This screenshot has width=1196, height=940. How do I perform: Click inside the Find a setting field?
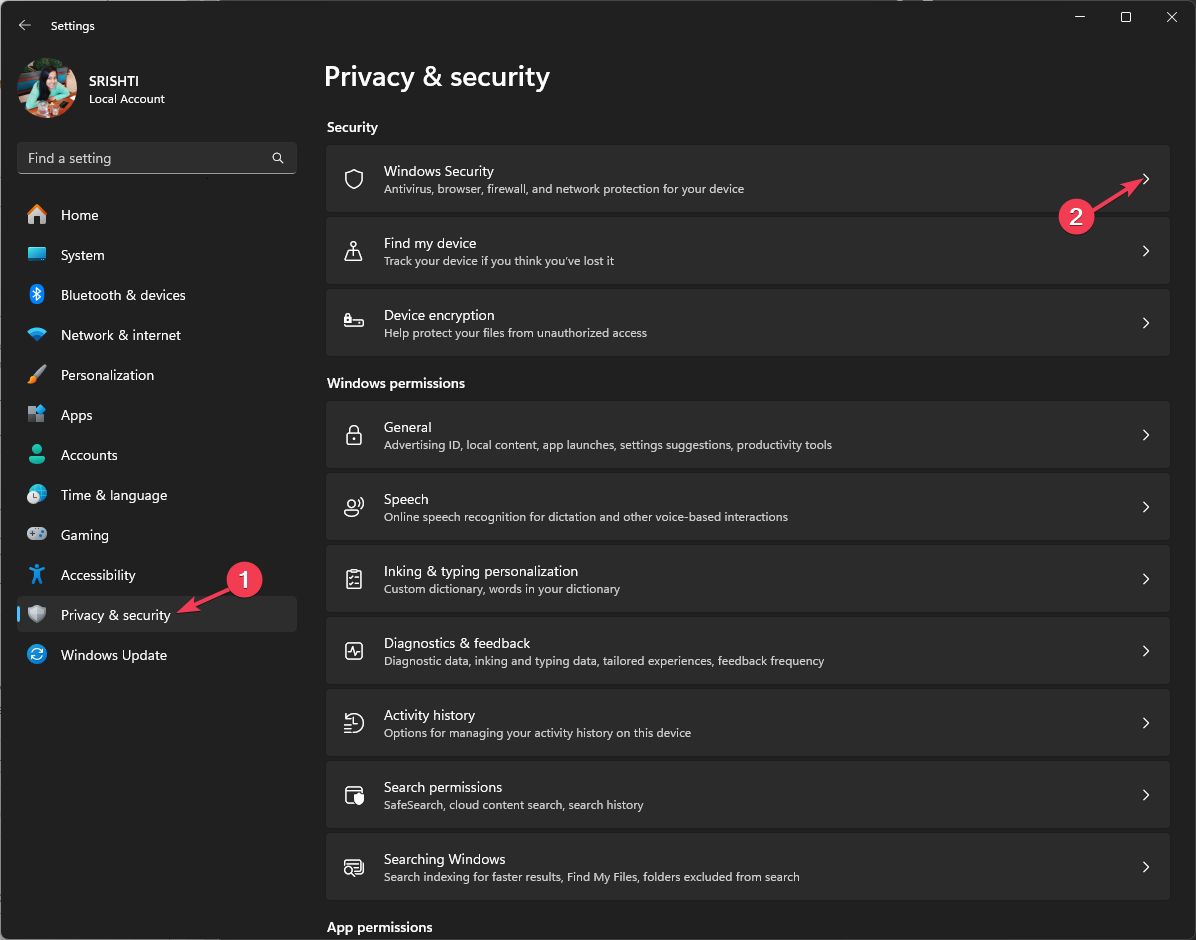pos(140,158)
